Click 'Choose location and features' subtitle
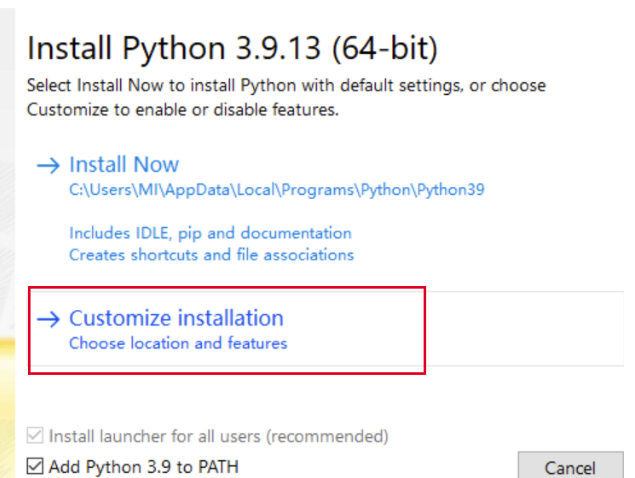This screenshot has width=635, height=478. click(178, 343)
